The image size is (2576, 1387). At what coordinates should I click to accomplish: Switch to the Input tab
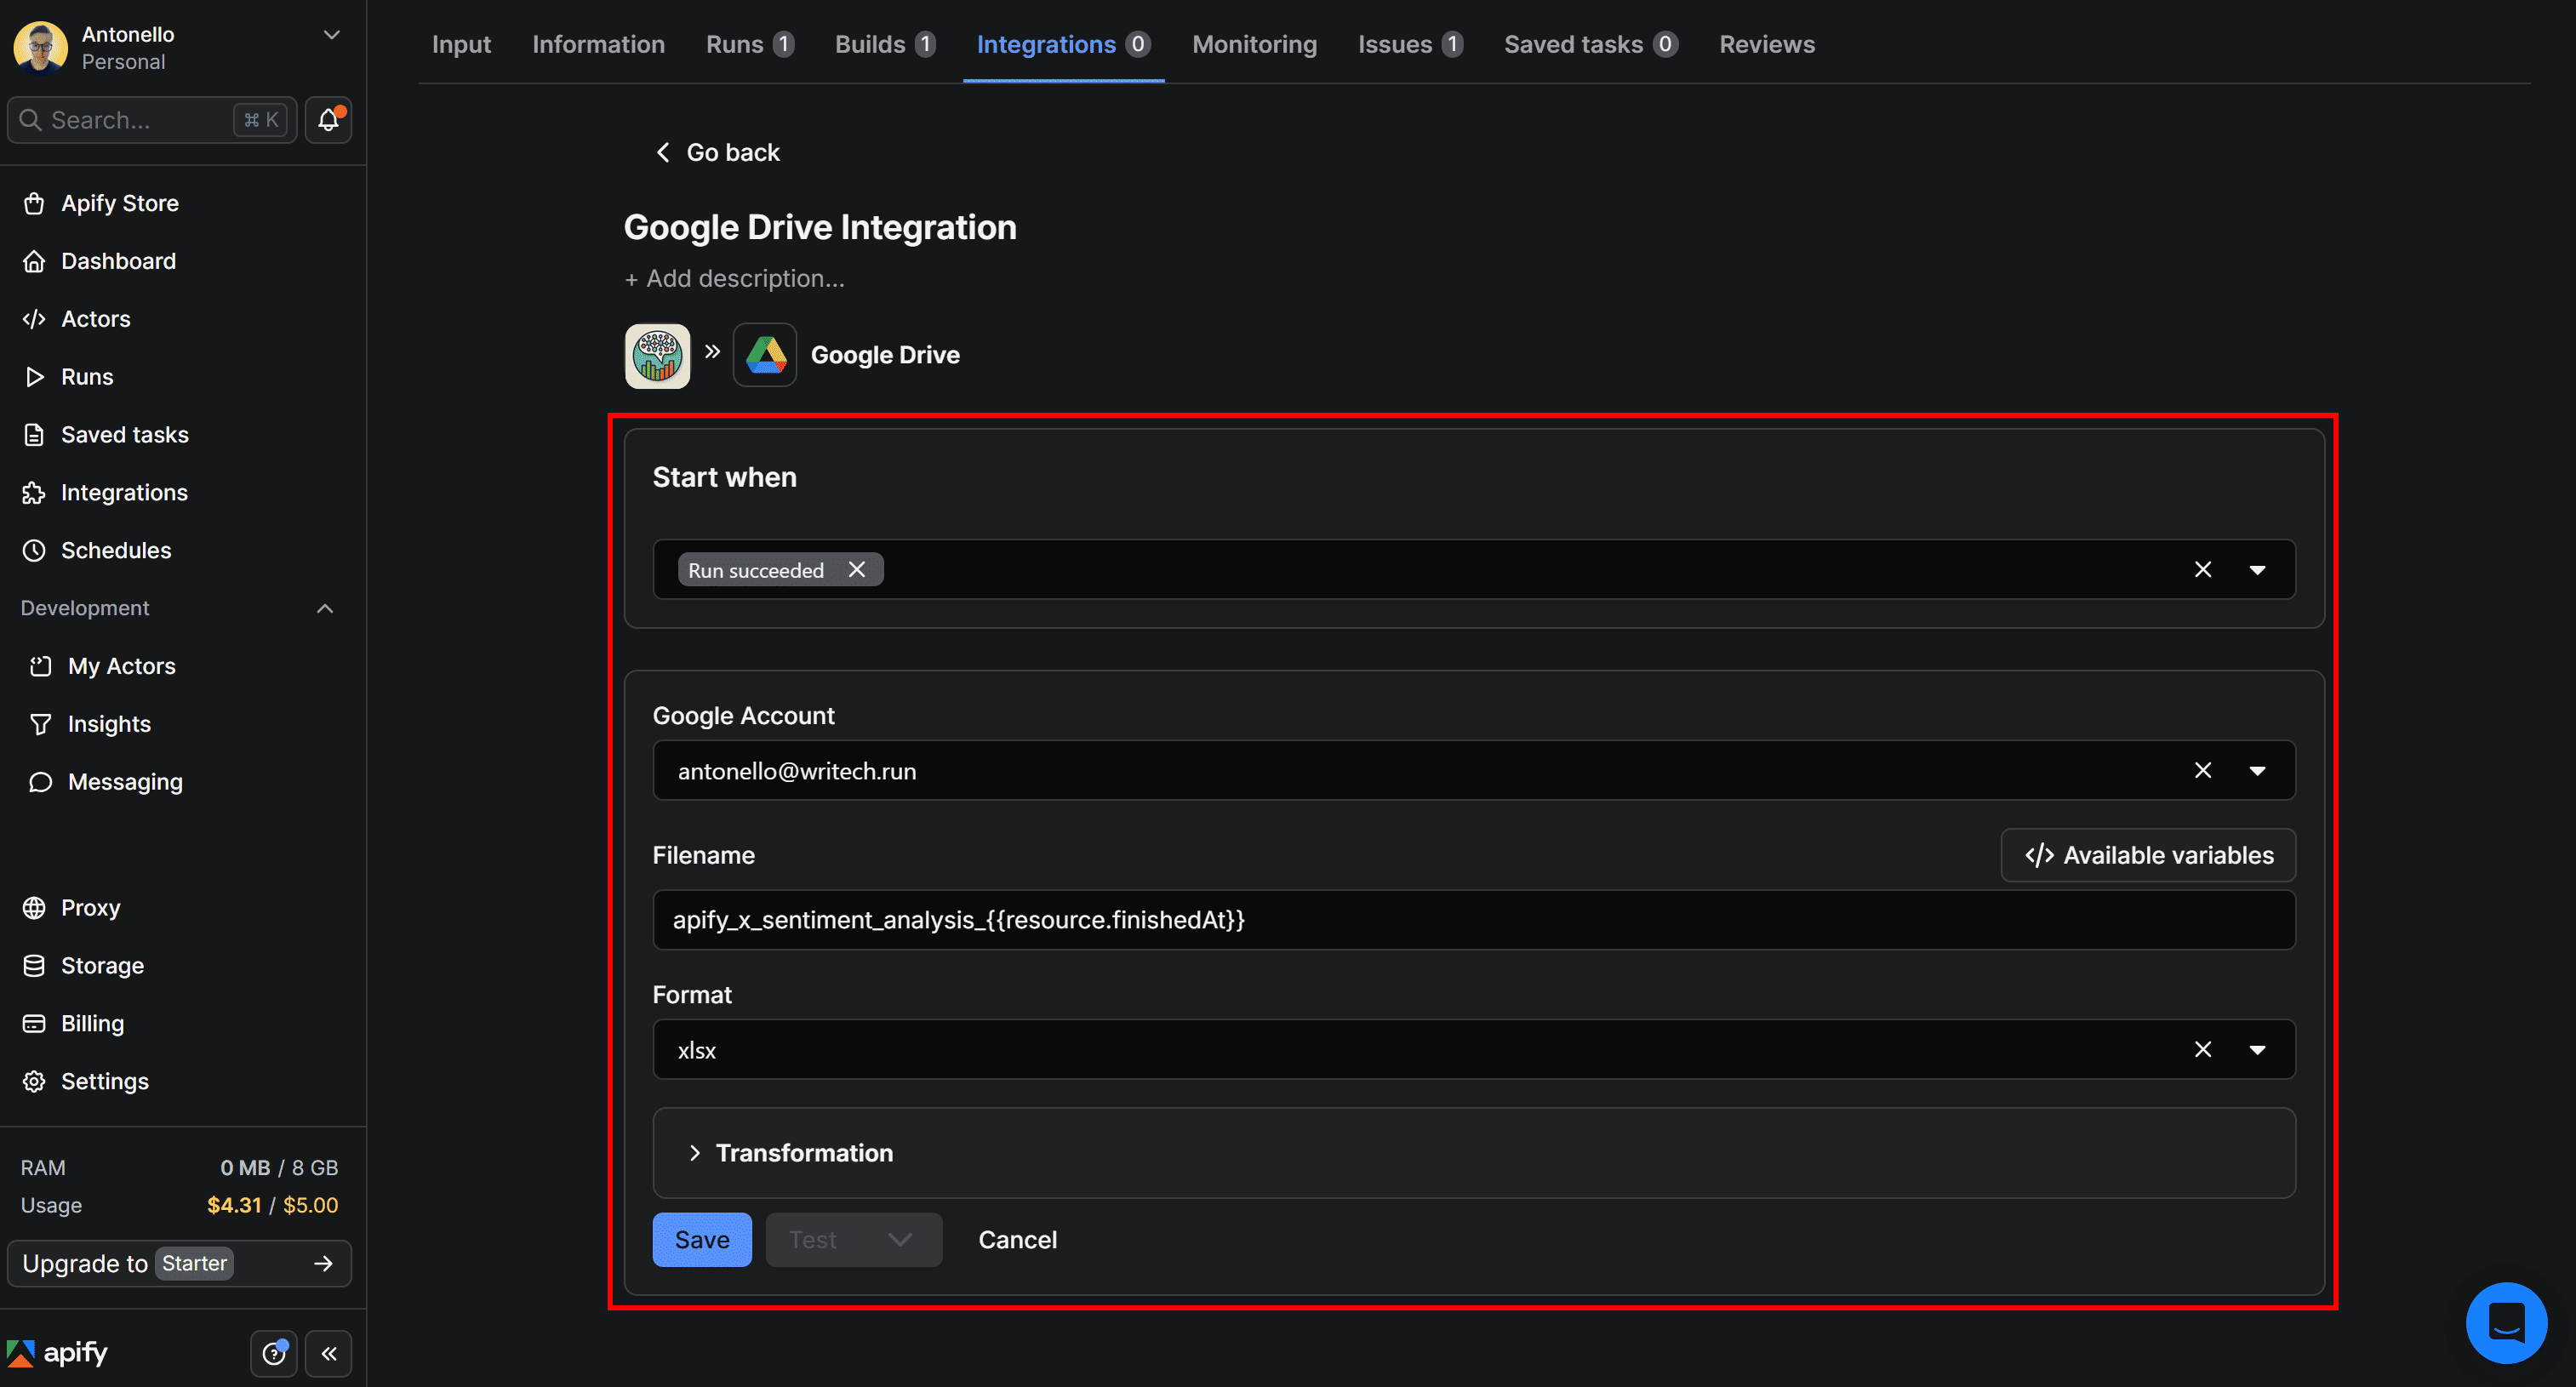click(x=461, y=44)
